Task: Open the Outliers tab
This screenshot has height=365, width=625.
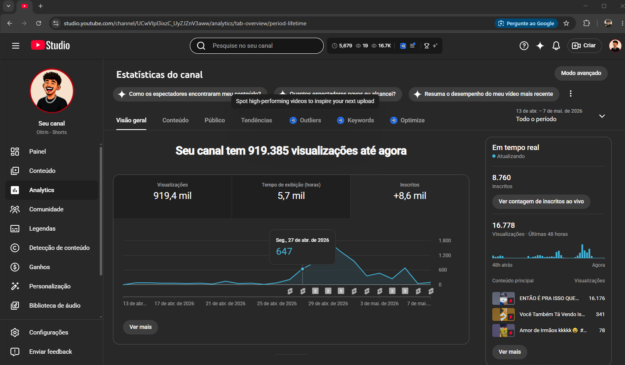Action: pos(305,120)
